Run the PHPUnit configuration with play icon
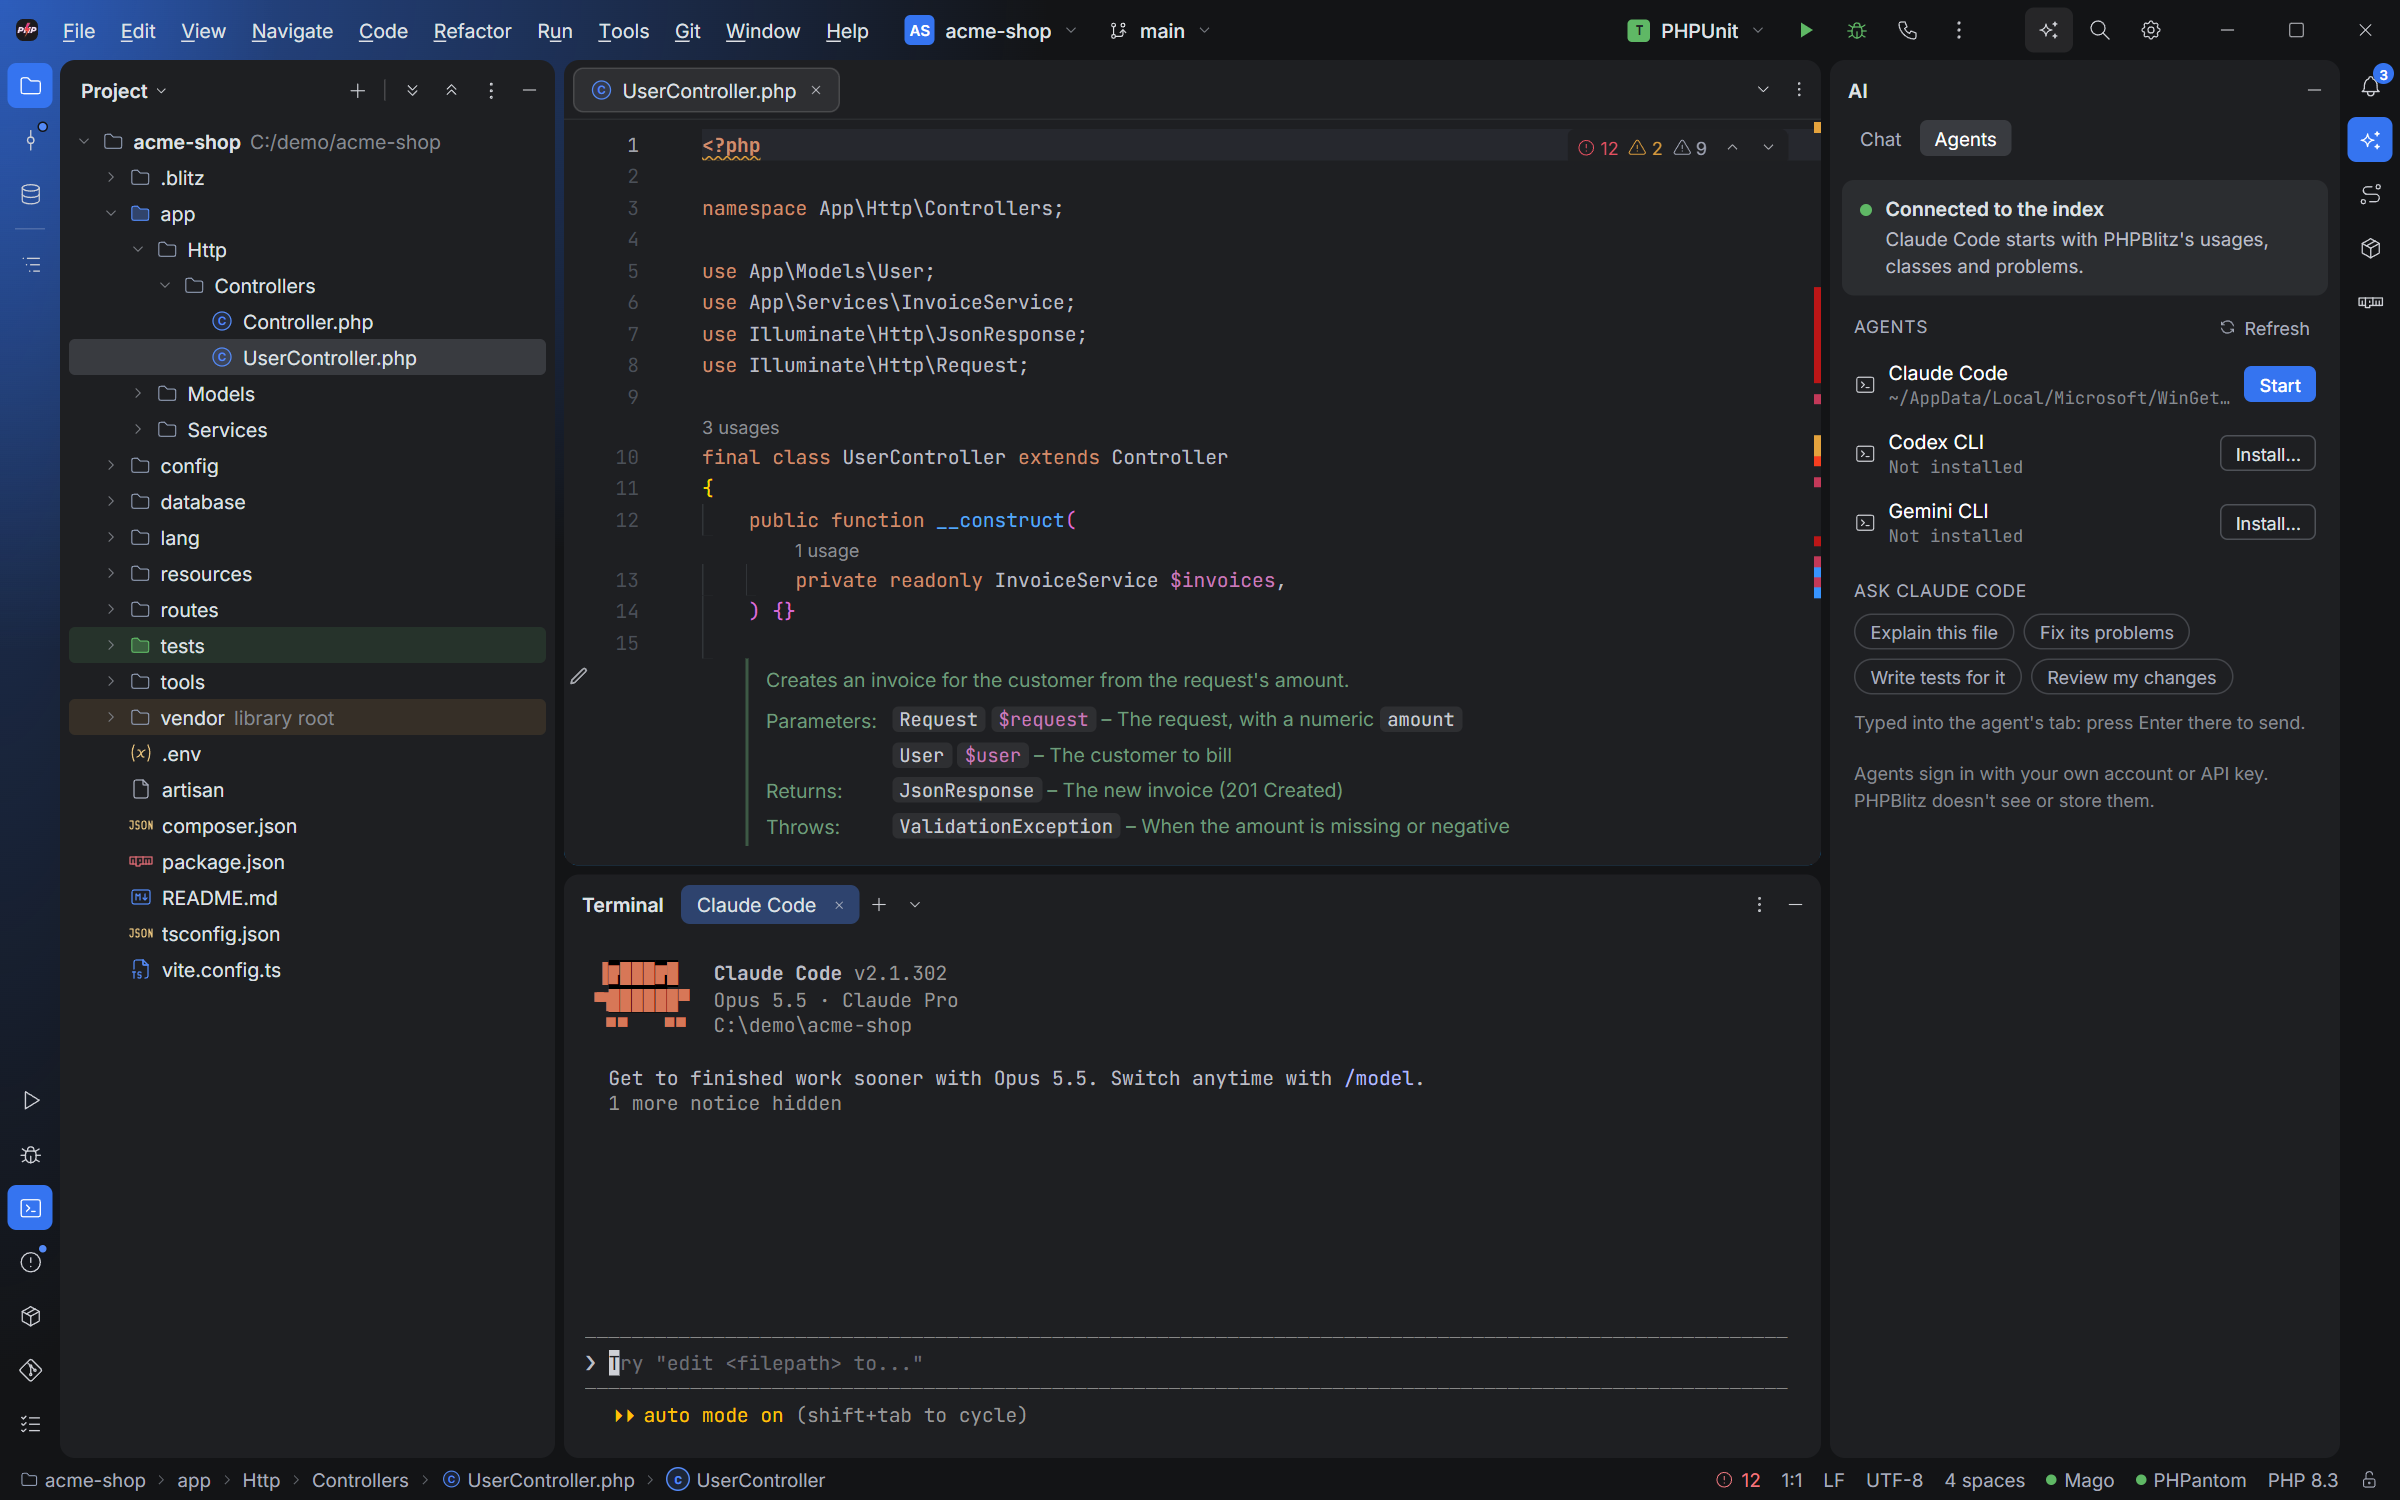The width and height of the screenshot is (2400, 1500). 1806,31
